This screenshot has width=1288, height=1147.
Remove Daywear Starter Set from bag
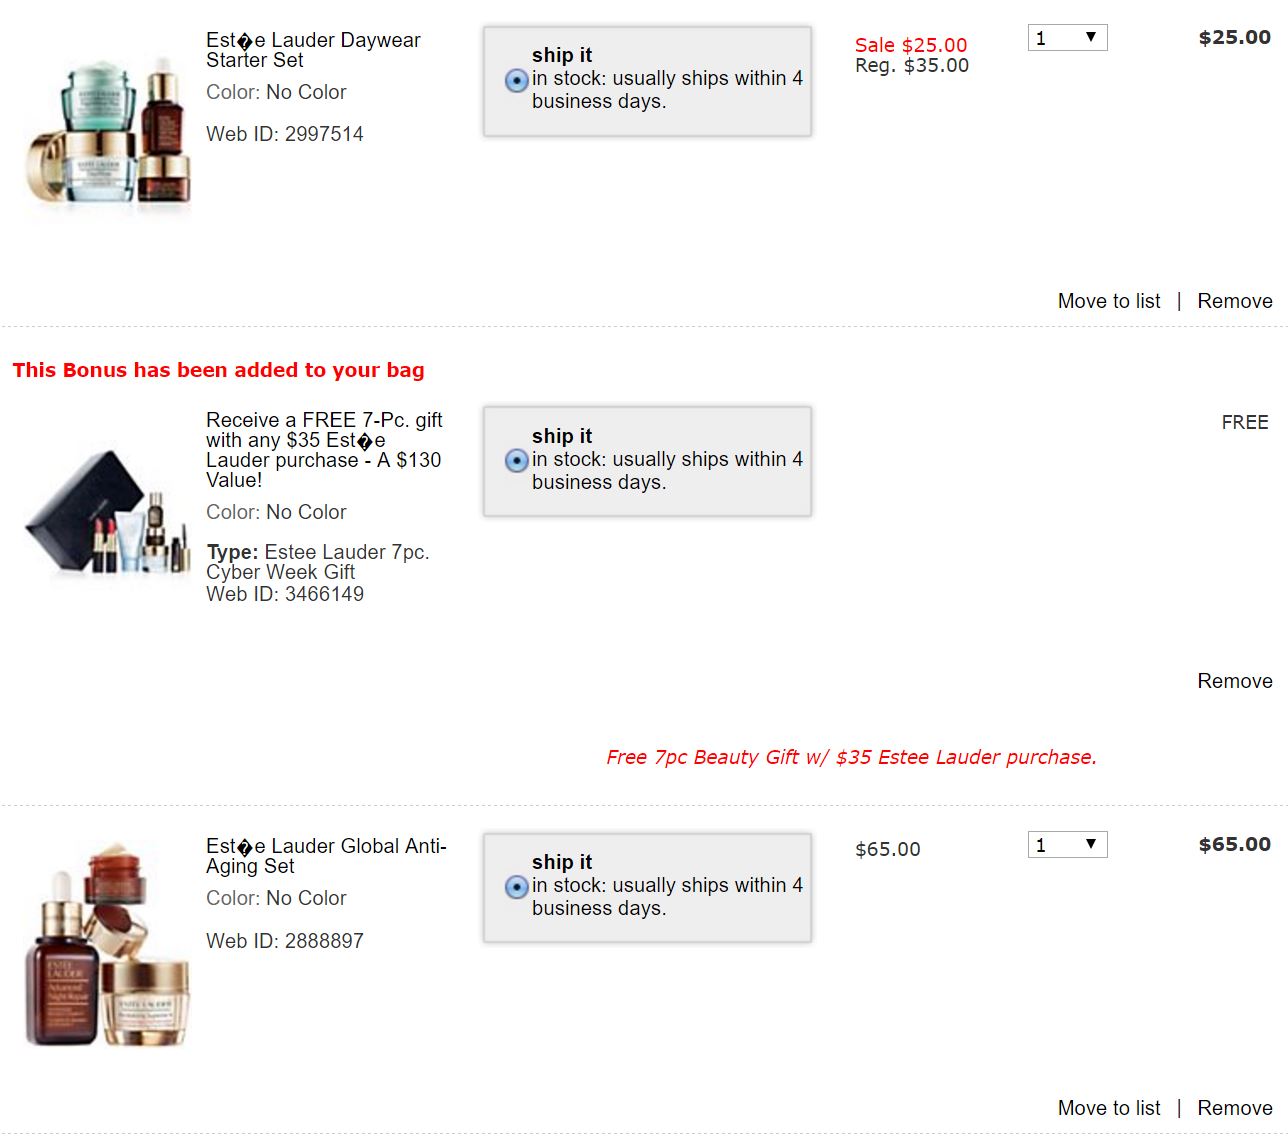1235,301
